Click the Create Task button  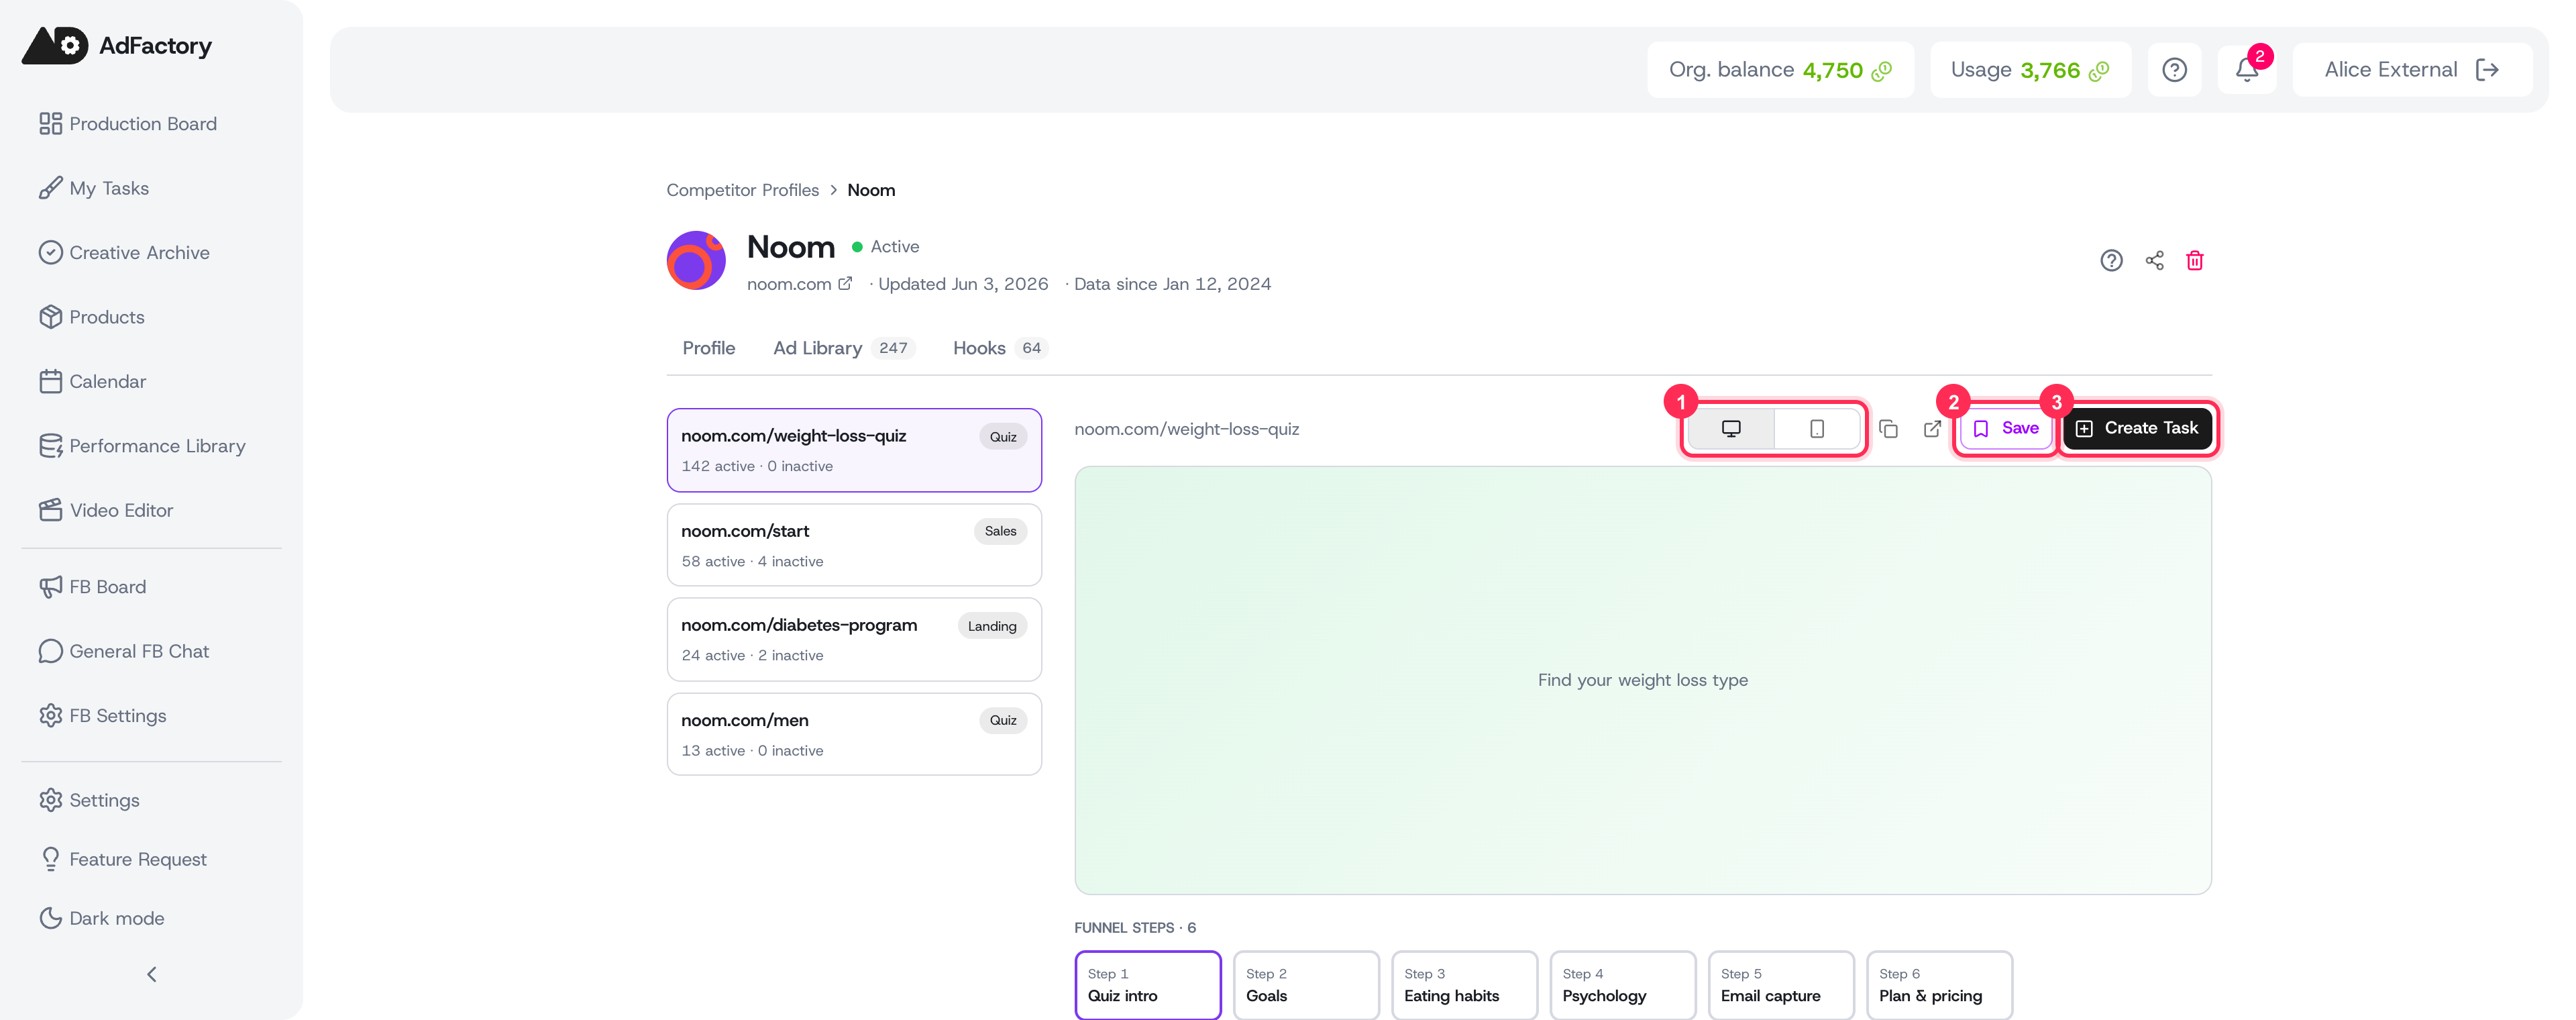[x=2137, y=428]
